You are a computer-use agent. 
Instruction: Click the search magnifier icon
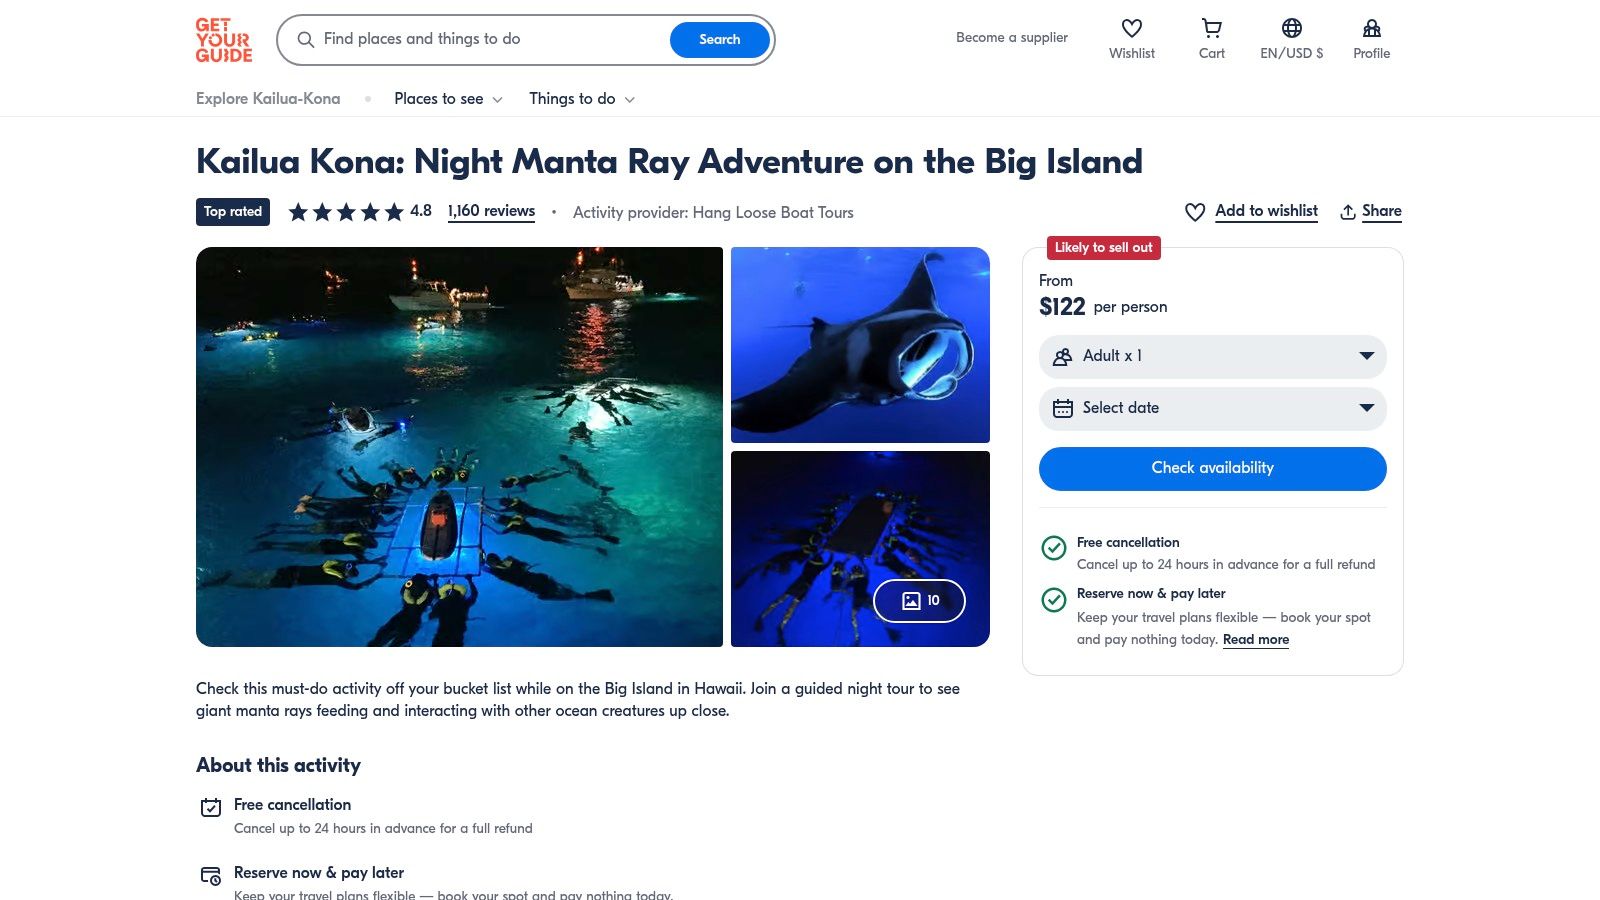pos(306,40)
